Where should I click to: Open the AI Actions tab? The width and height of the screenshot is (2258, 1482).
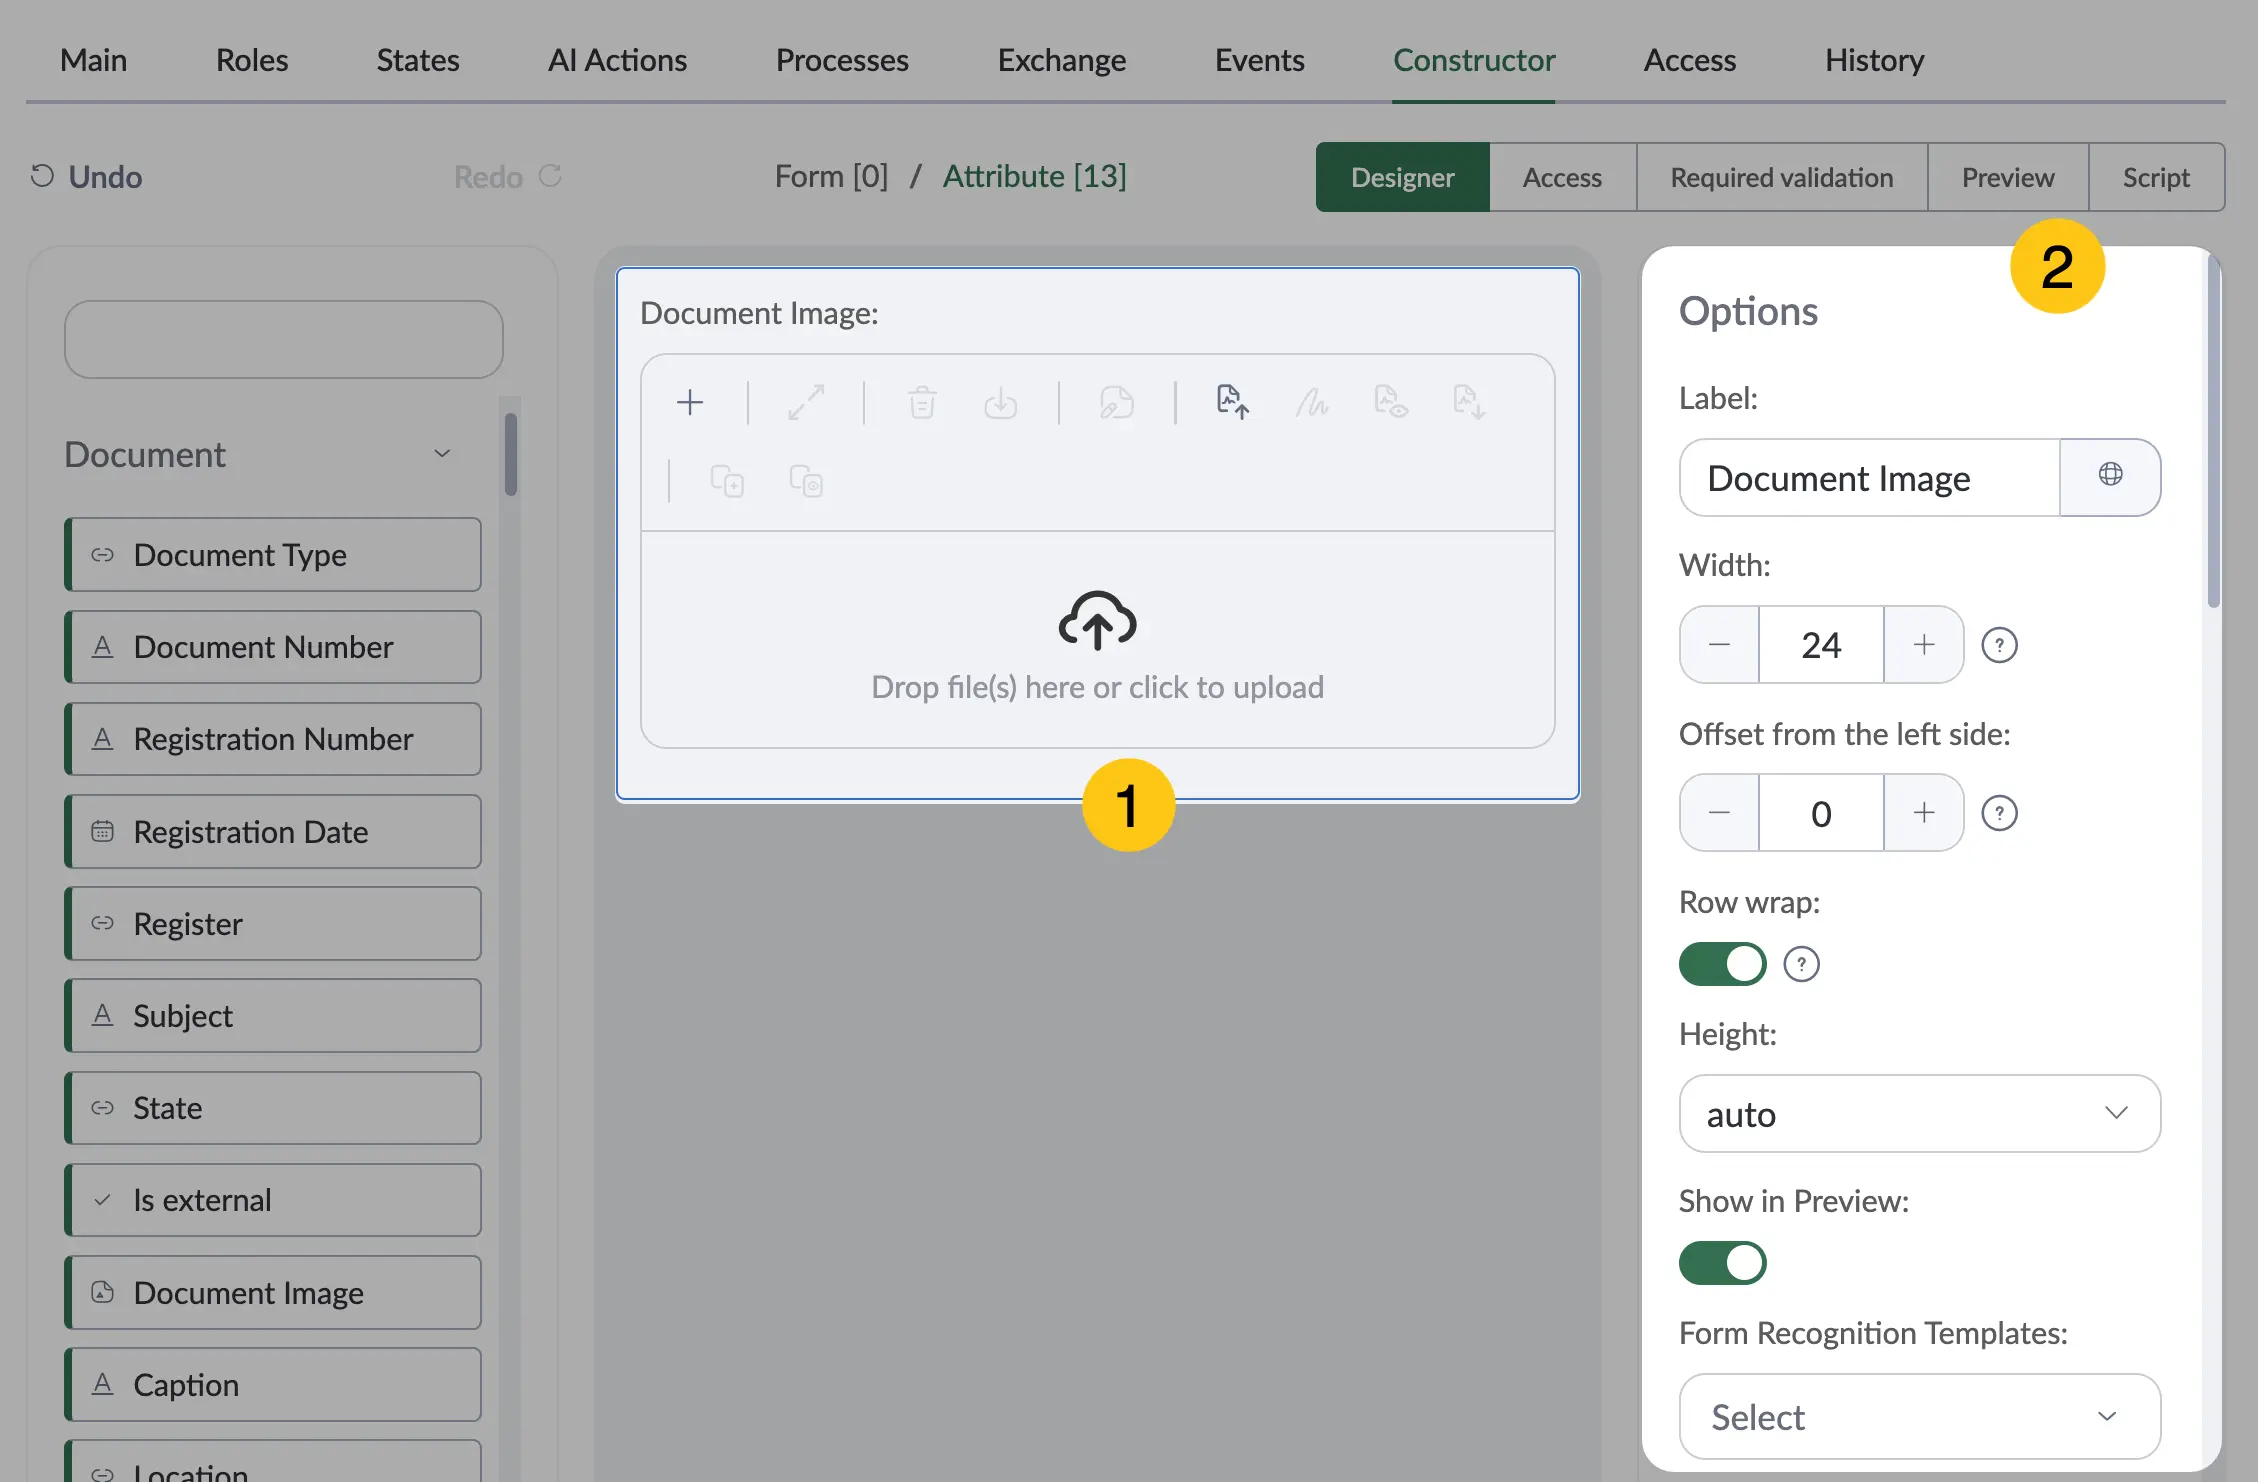617,60
